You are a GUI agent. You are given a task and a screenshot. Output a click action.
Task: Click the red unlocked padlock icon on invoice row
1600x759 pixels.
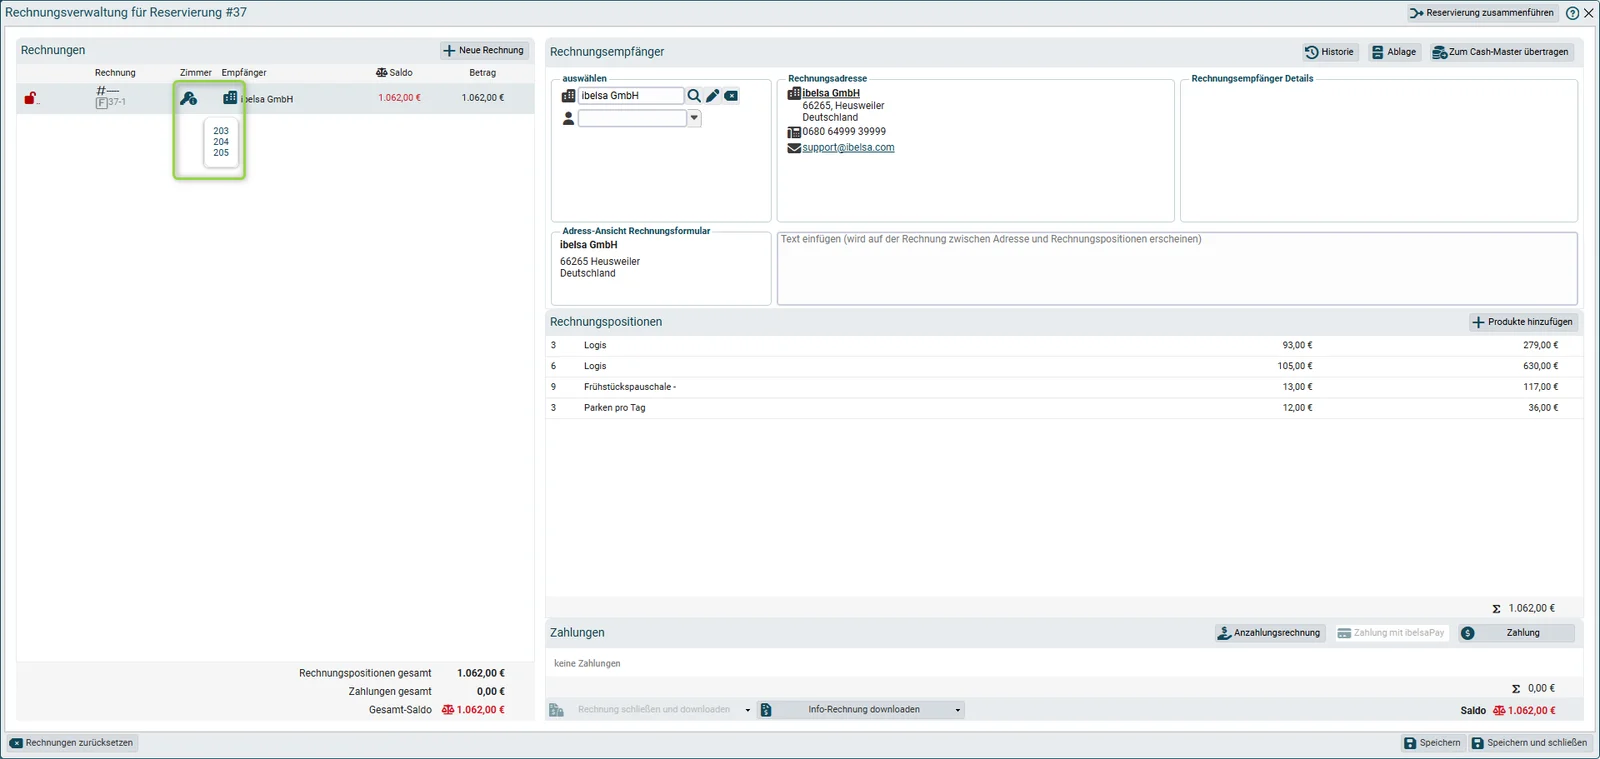tap(30, 98)
